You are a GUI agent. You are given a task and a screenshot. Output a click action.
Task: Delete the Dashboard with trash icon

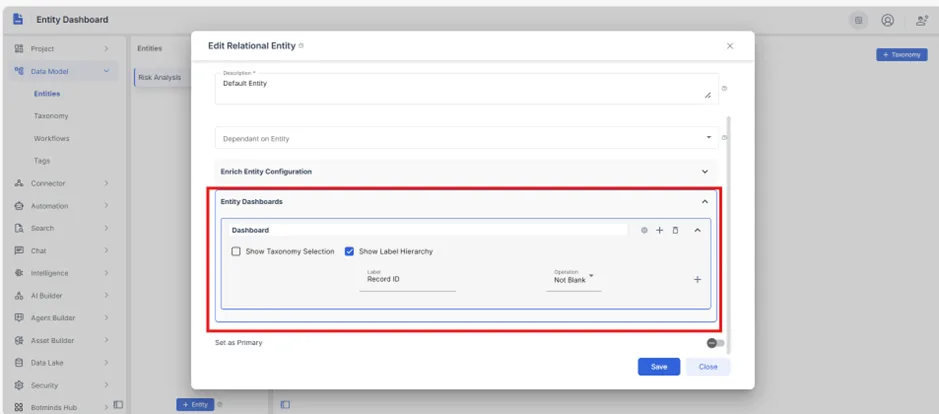point(676,230)
